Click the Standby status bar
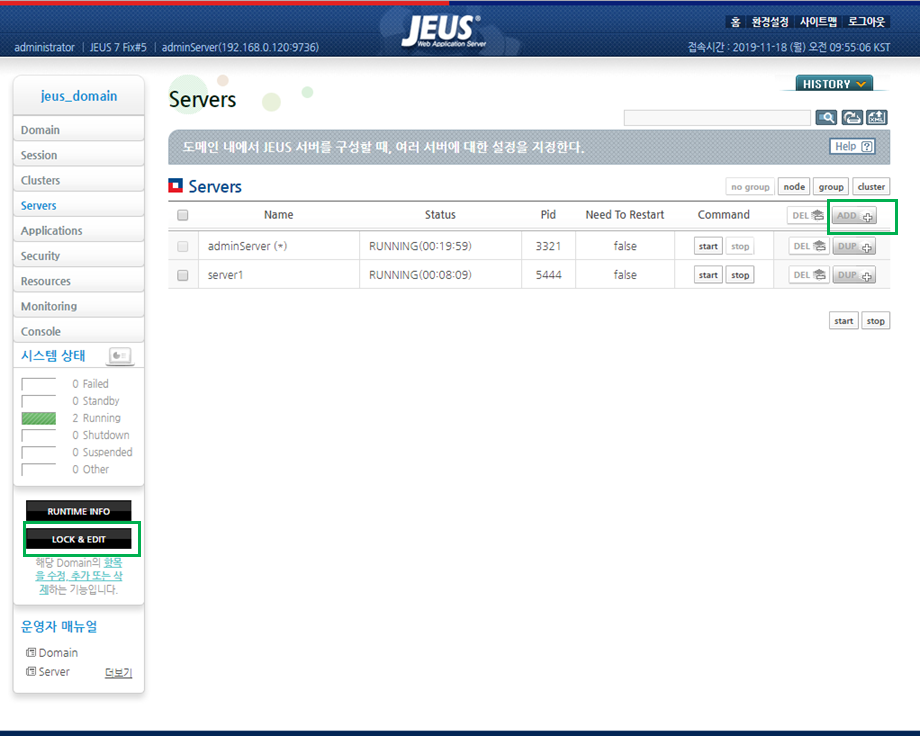The width and height of the screenshot is (920, 736). (39, 401)
